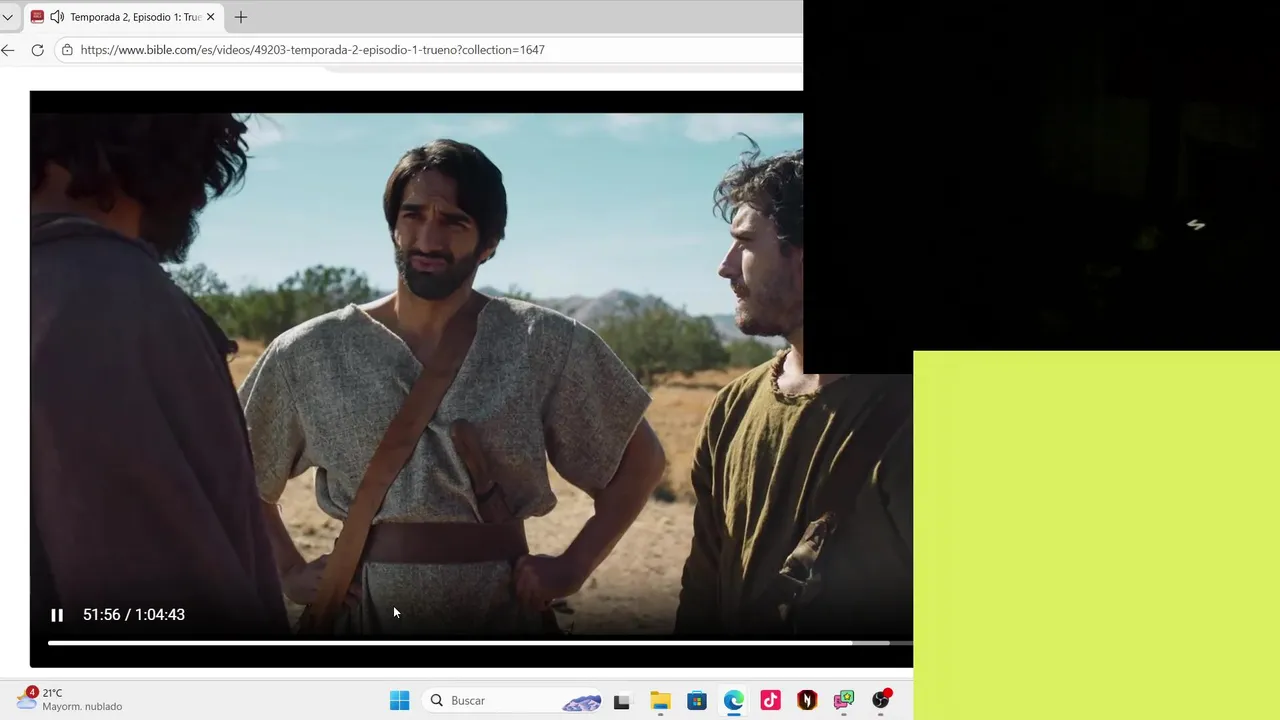Open the red shield app in taskbar

click(x=807, y=700)
